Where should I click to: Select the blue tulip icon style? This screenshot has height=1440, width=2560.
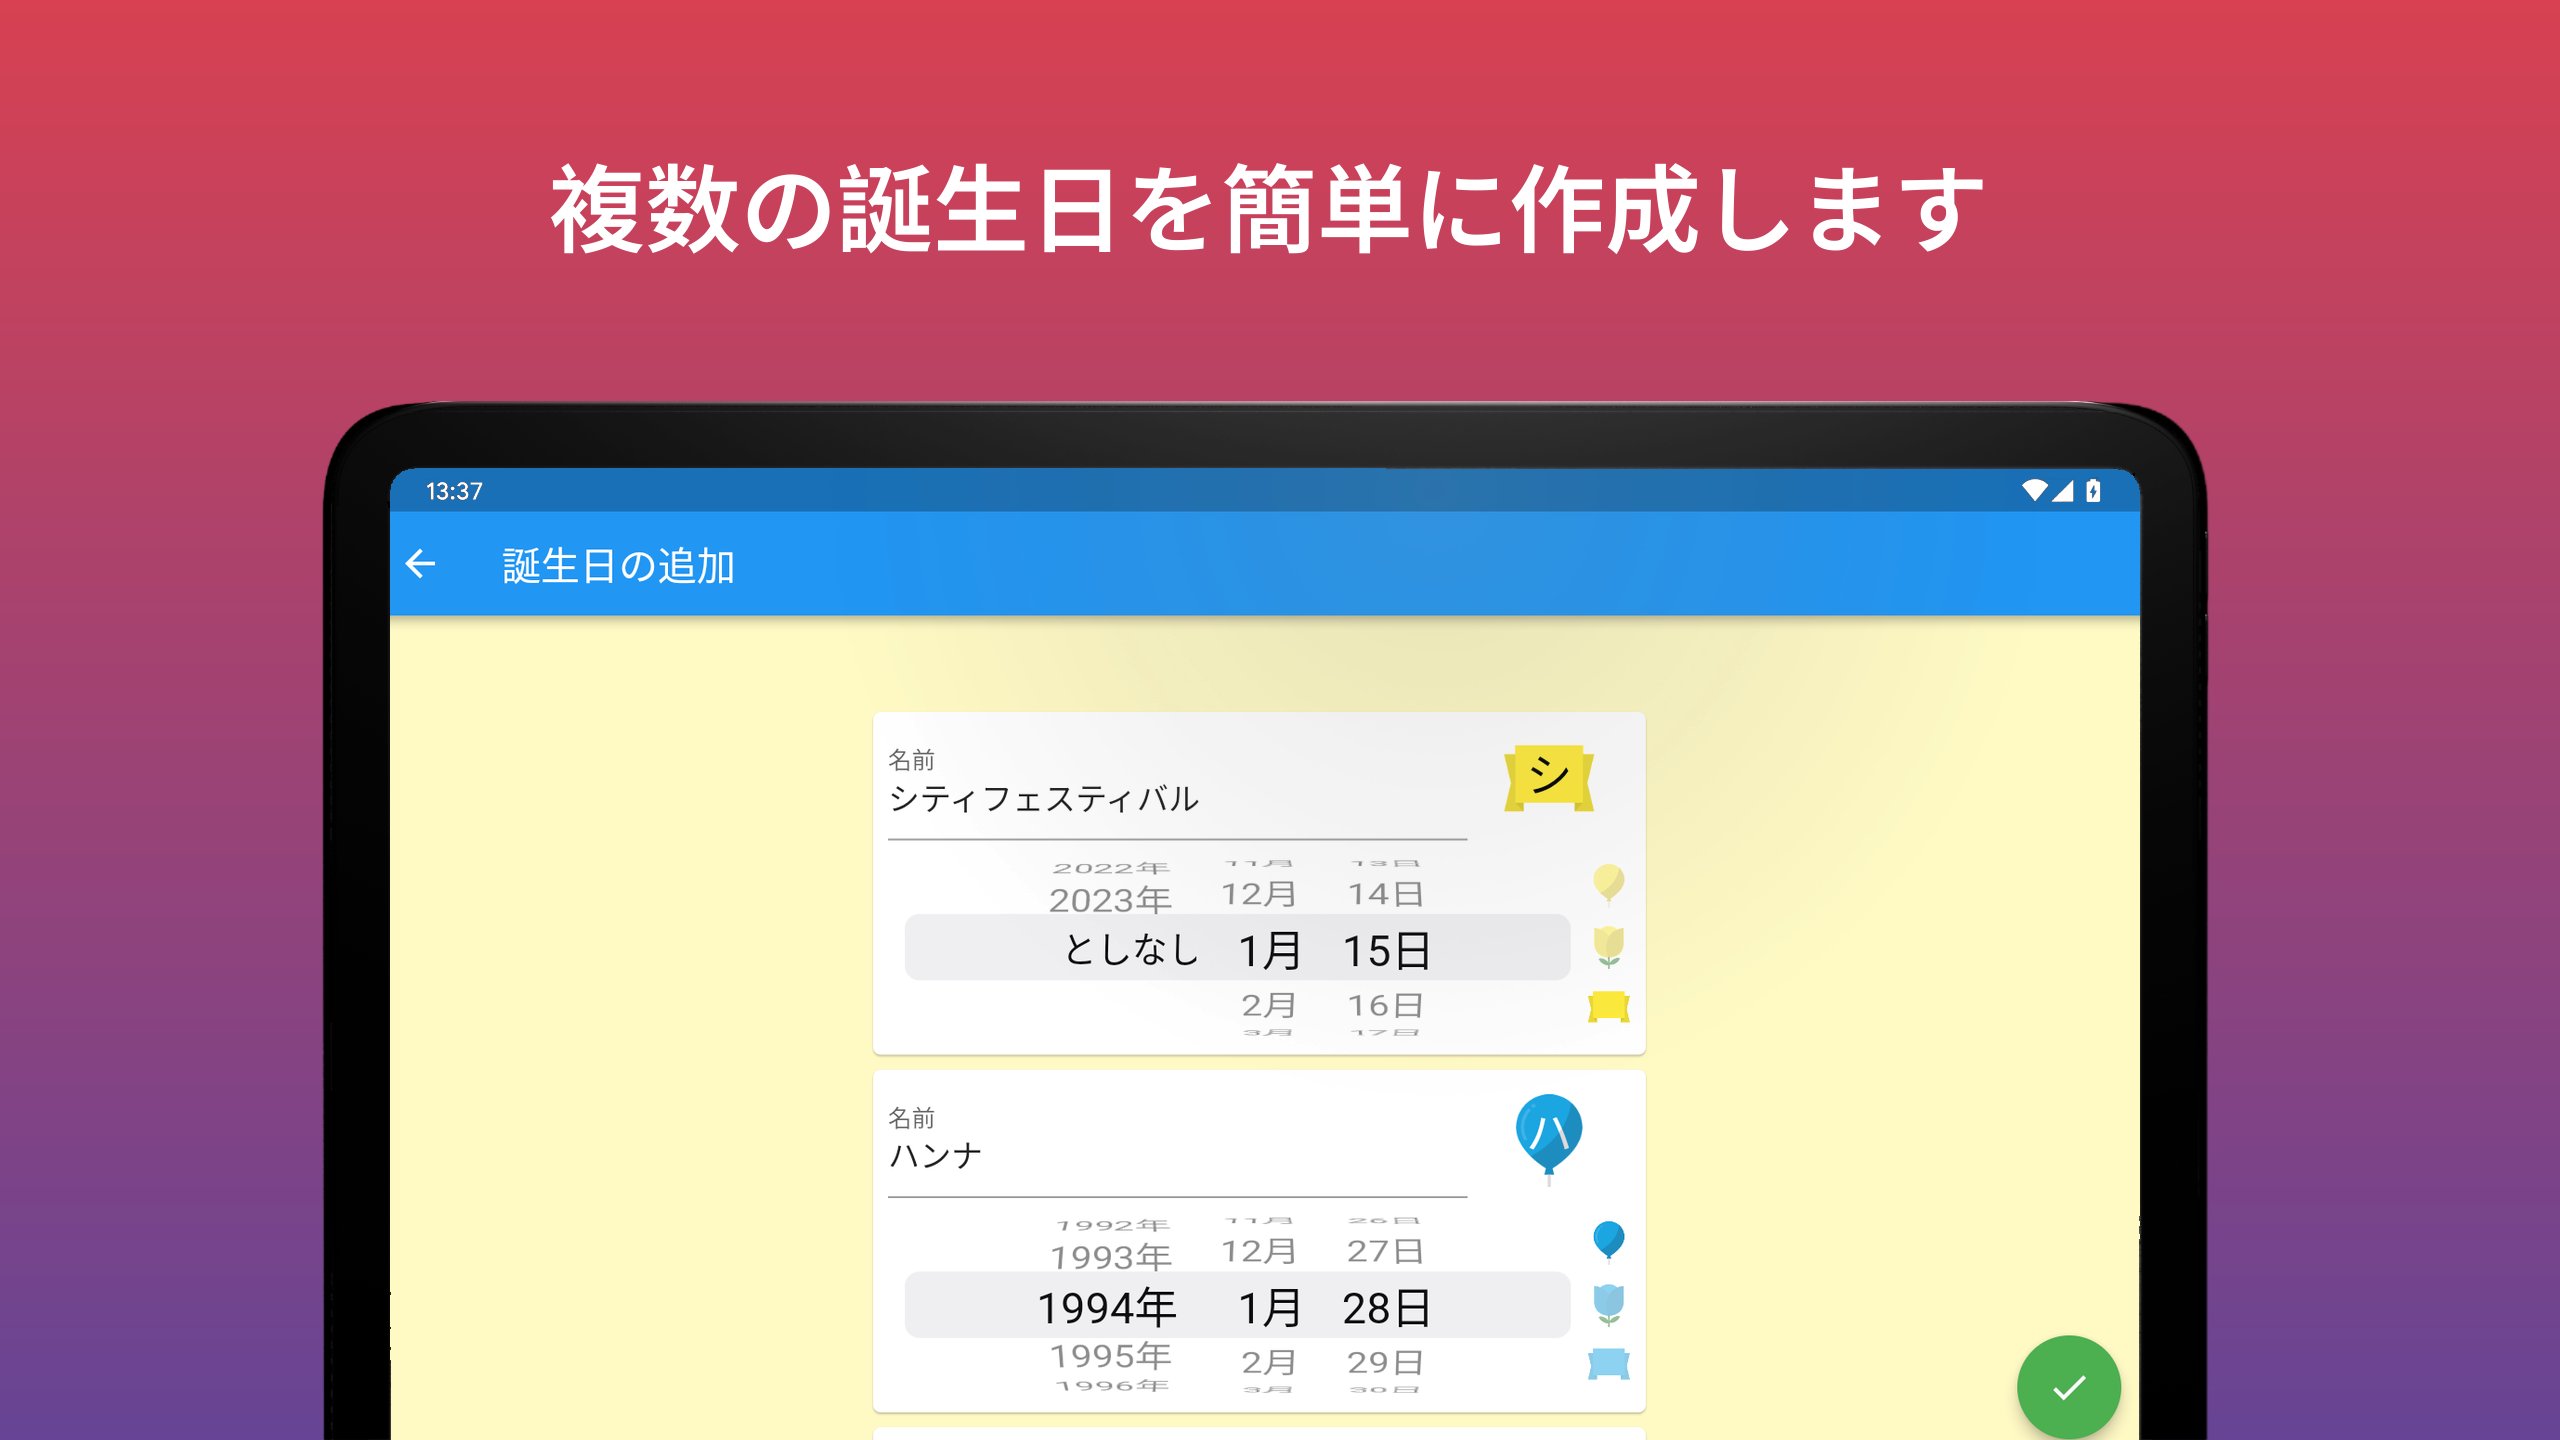[x=1608, y=1304]
